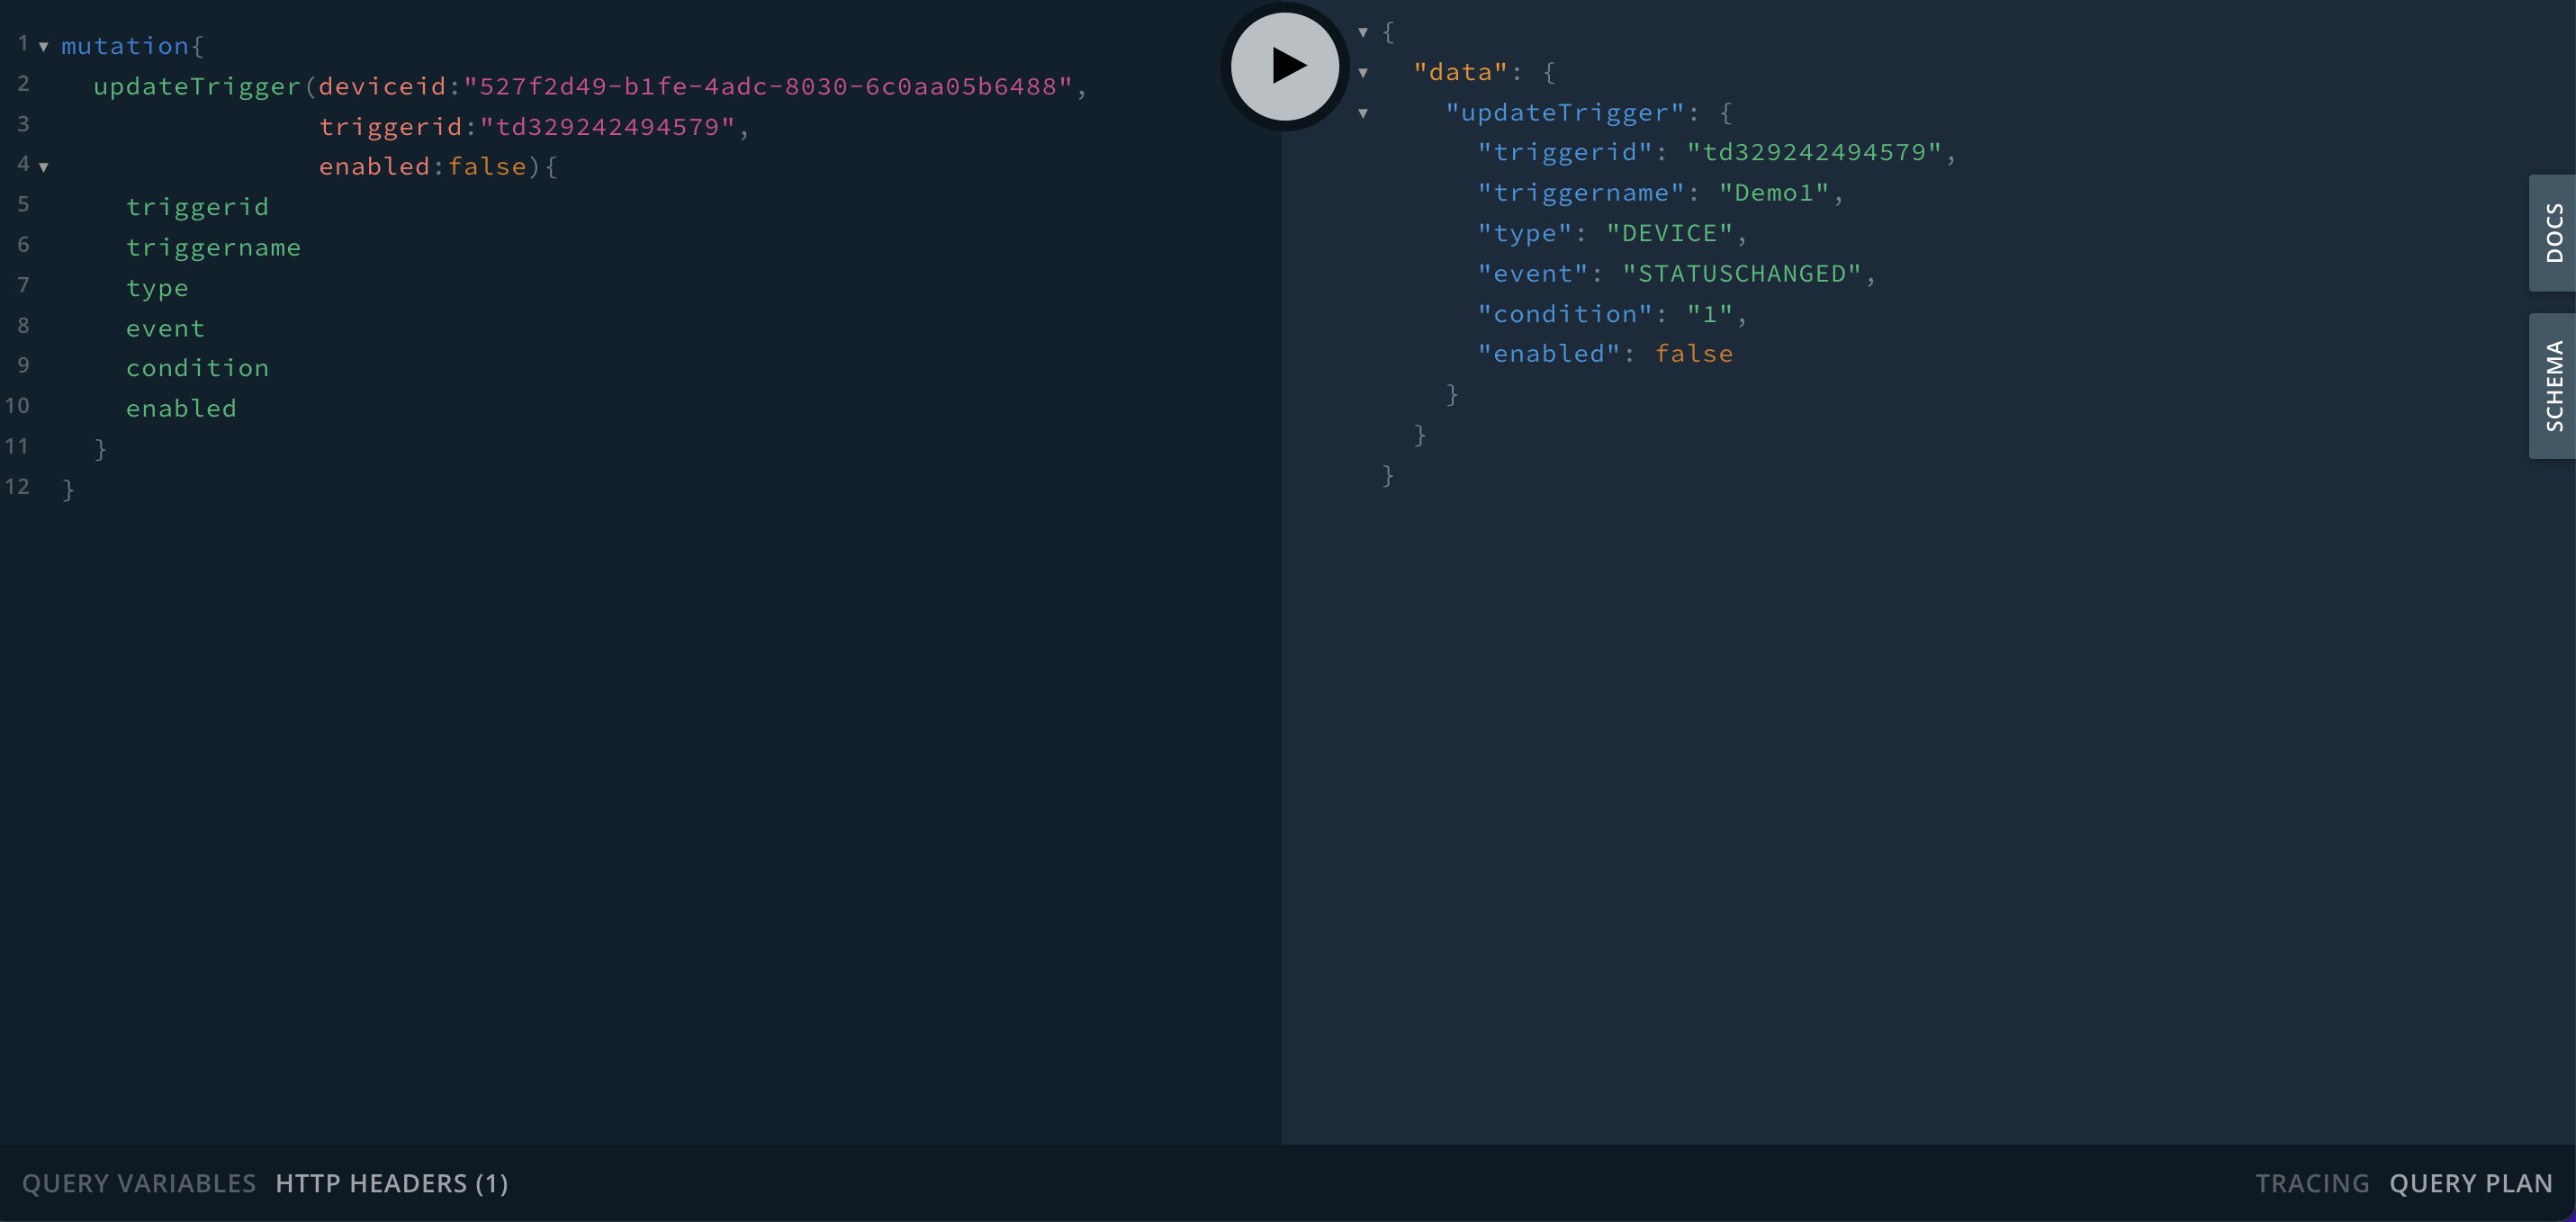Select the condition field in query body
This screenshot has width=2576, height=1222.
[x=197, y=366]
